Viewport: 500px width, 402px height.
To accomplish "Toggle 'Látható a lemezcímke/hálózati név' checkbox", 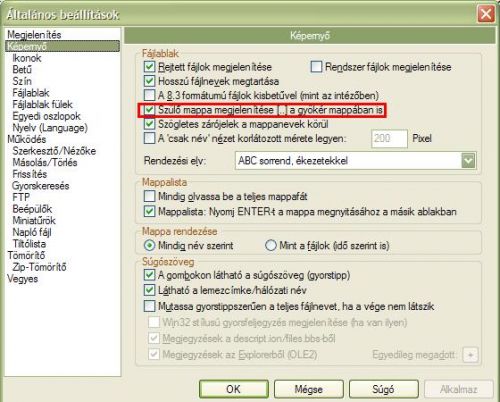I will 149,290.
